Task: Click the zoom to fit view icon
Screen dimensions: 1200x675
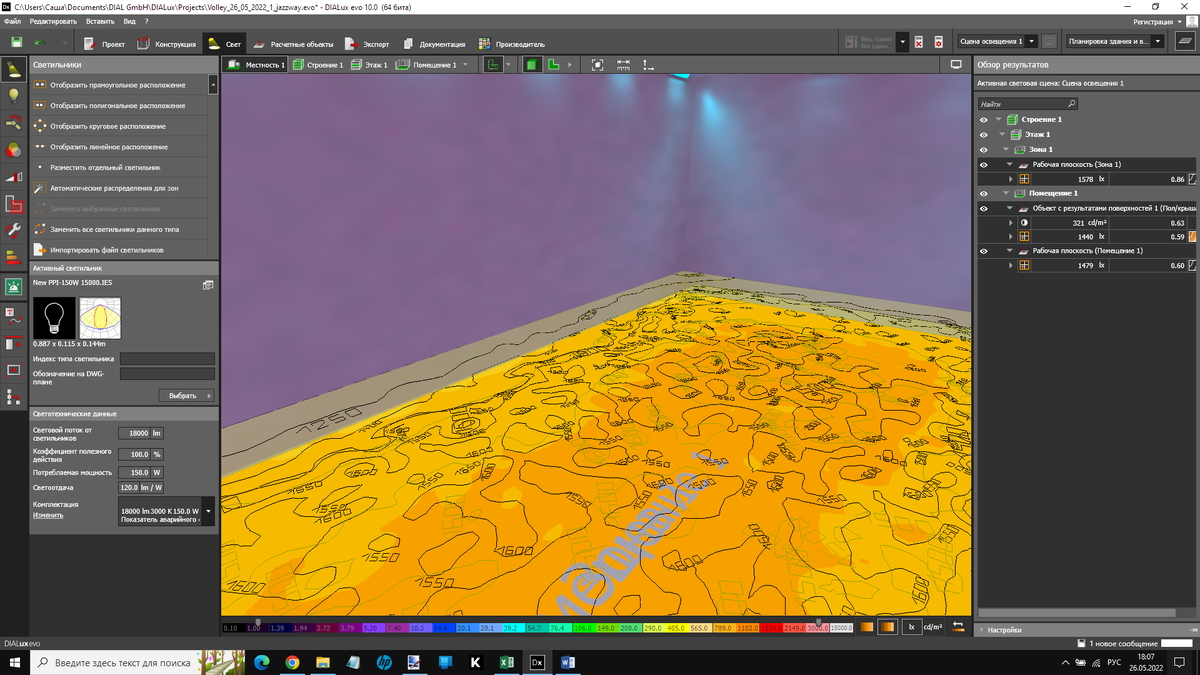Action: pyautogui.click(x=597, y=64)
